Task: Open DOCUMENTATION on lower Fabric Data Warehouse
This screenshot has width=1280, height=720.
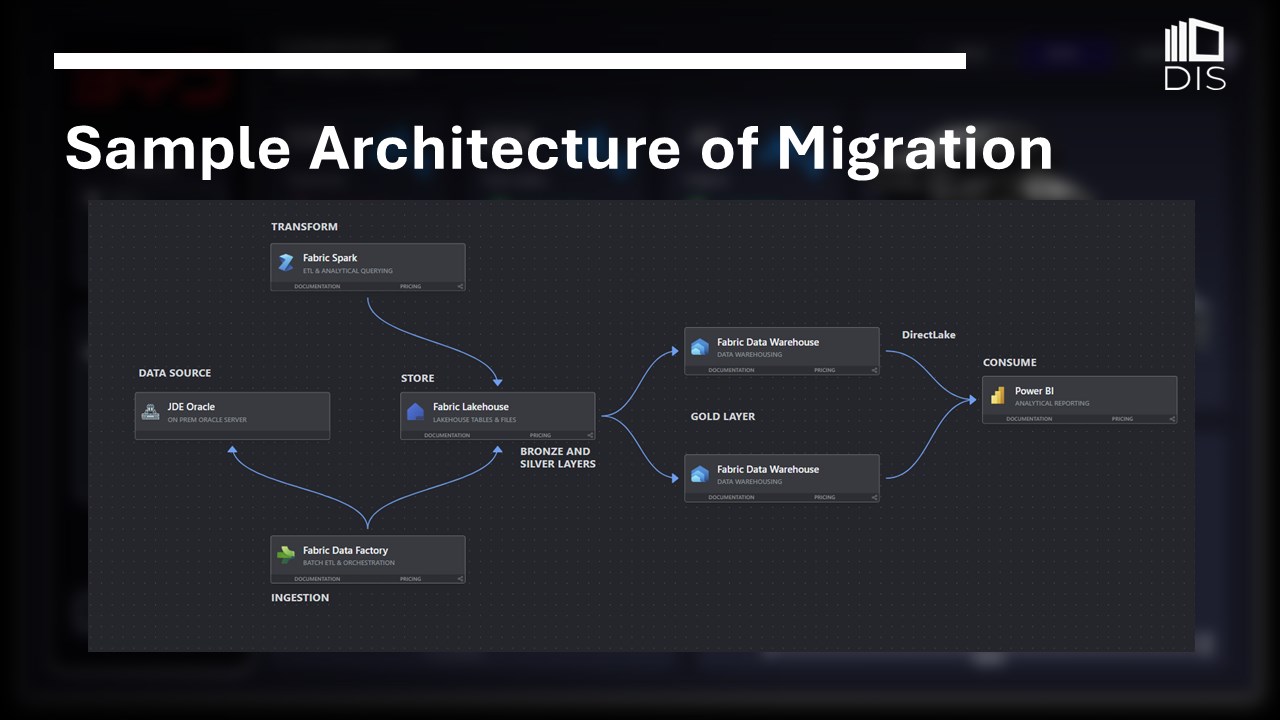Action: coord(731,497)
